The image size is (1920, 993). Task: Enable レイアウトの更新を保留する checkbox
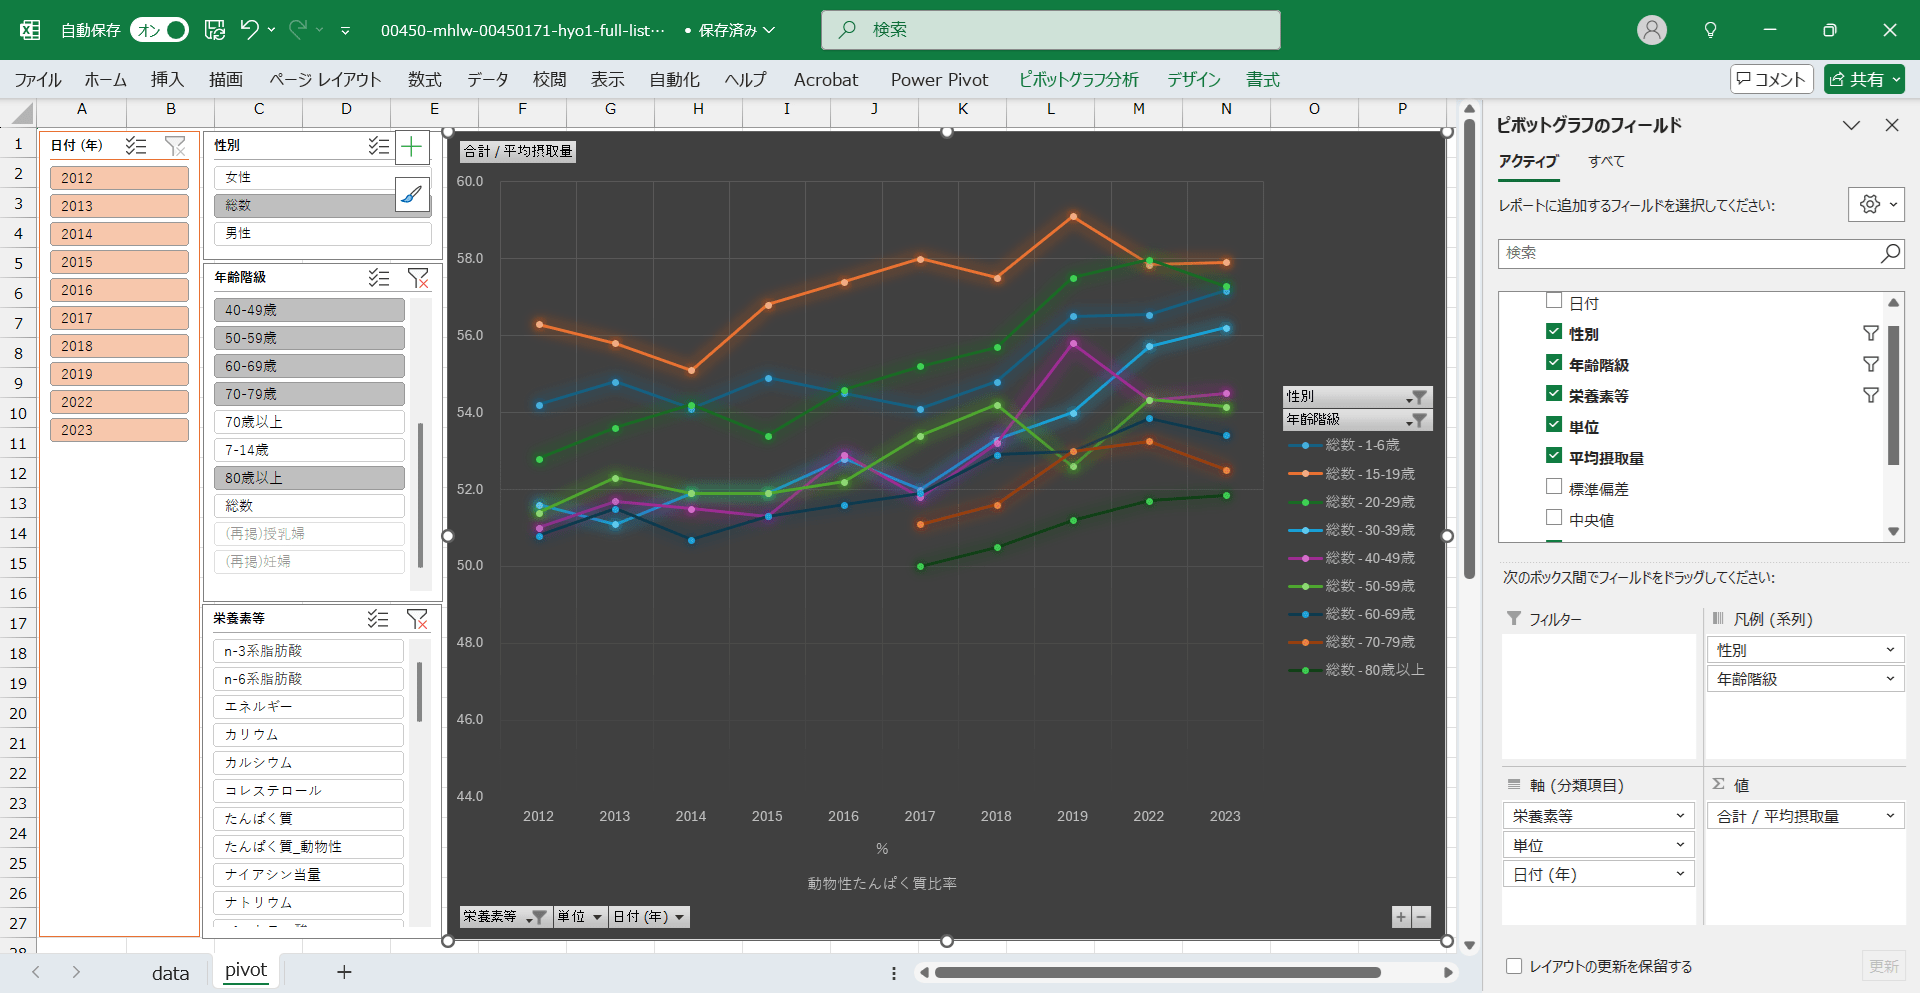point(1514,966)
